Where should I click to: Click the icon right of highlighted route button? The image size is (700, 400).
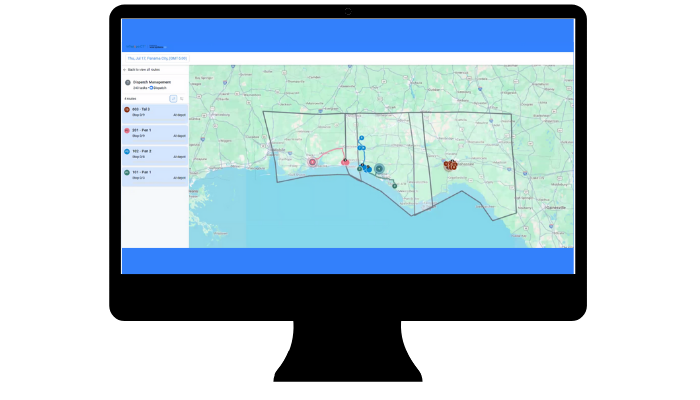tap(182, 99)
